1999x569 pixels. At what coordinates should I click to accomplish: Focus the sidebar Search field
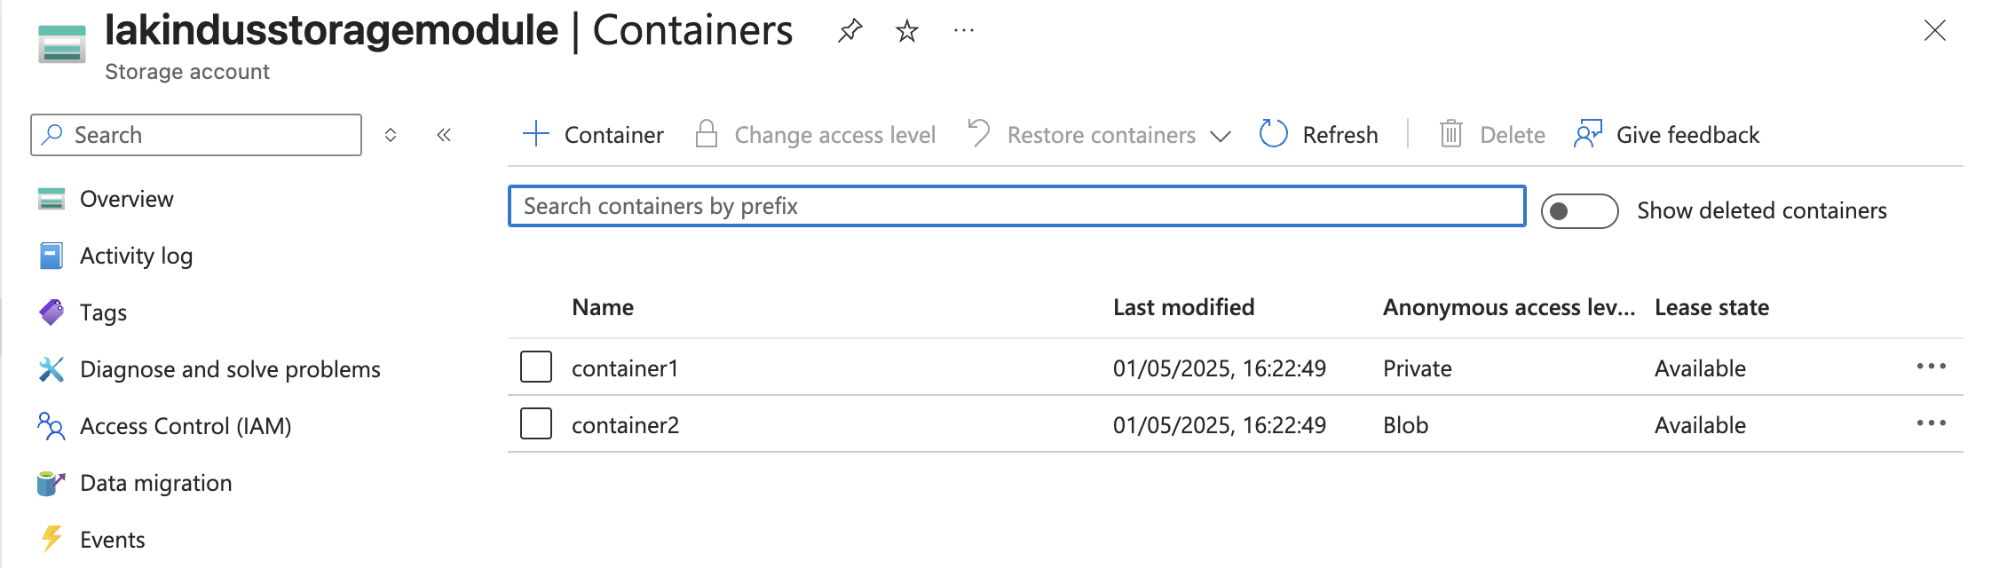[196, 135]
